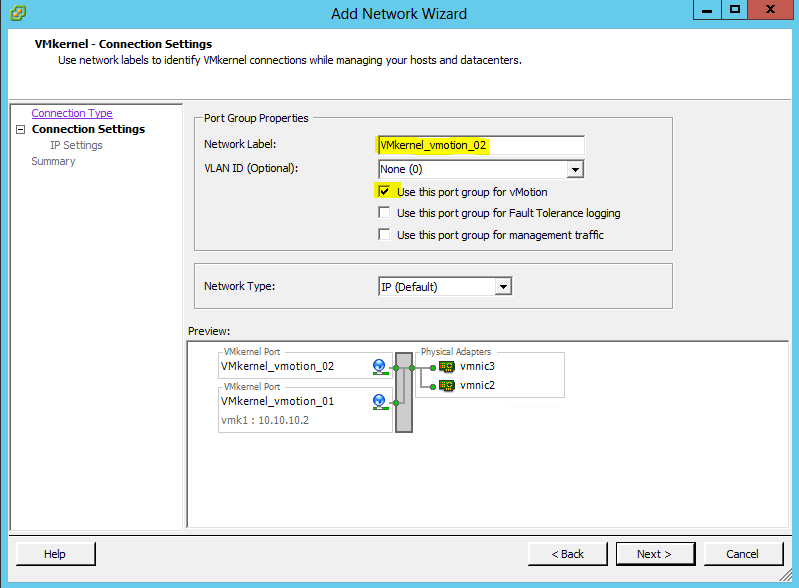
Task: Click the vmnic3 adapter card icon
Action: pos(446,367)
